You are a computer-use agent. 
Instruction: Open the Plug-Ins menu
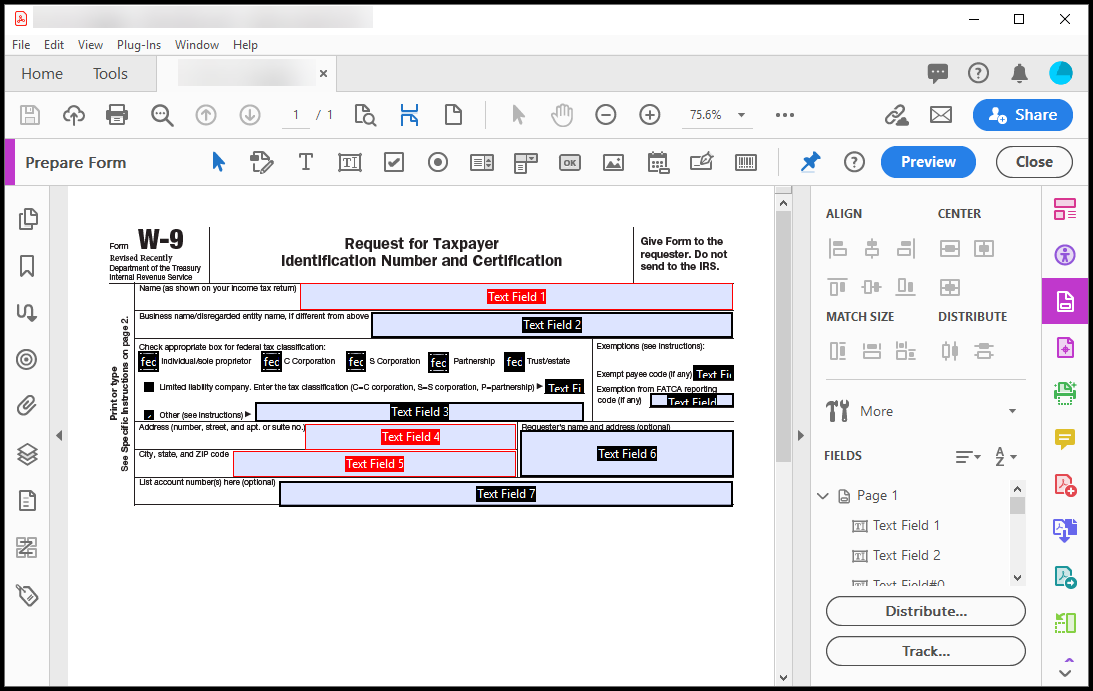[139, 45]
